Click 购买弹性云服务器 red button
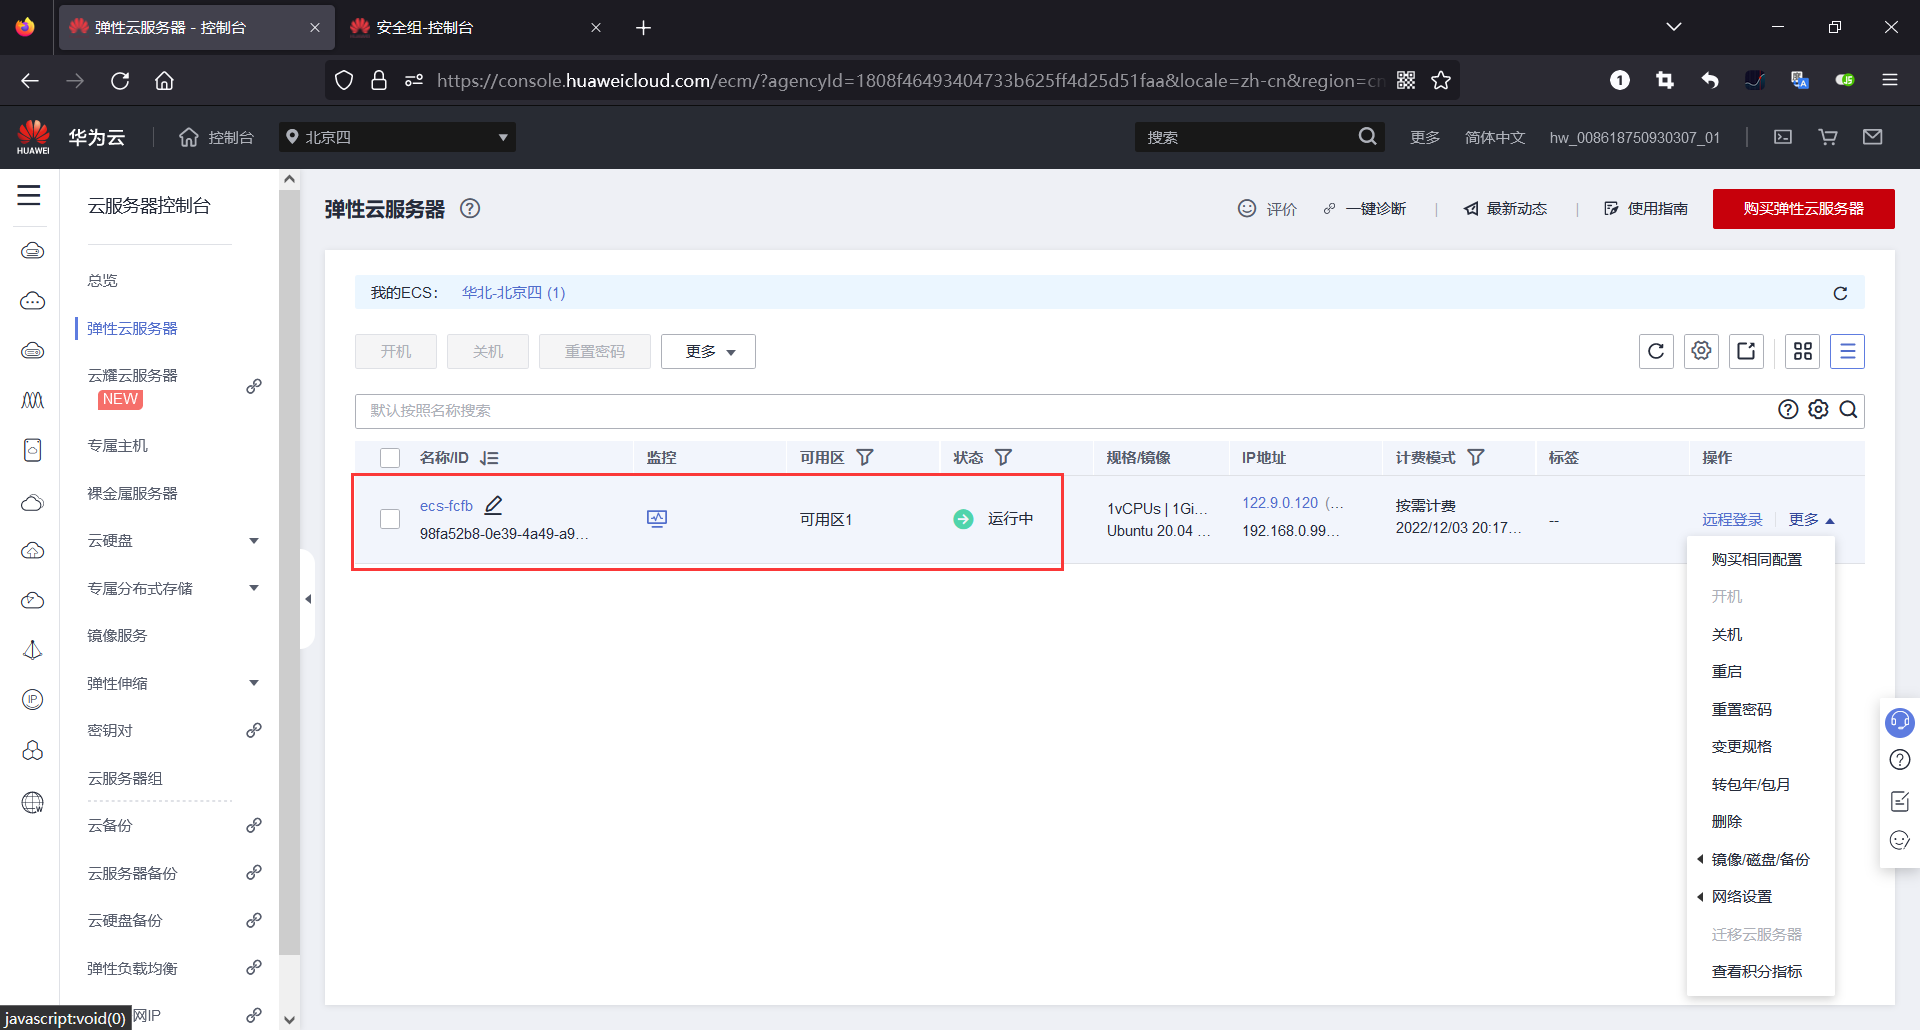Screen dimensions: 1920x1030 [1803, 209]
